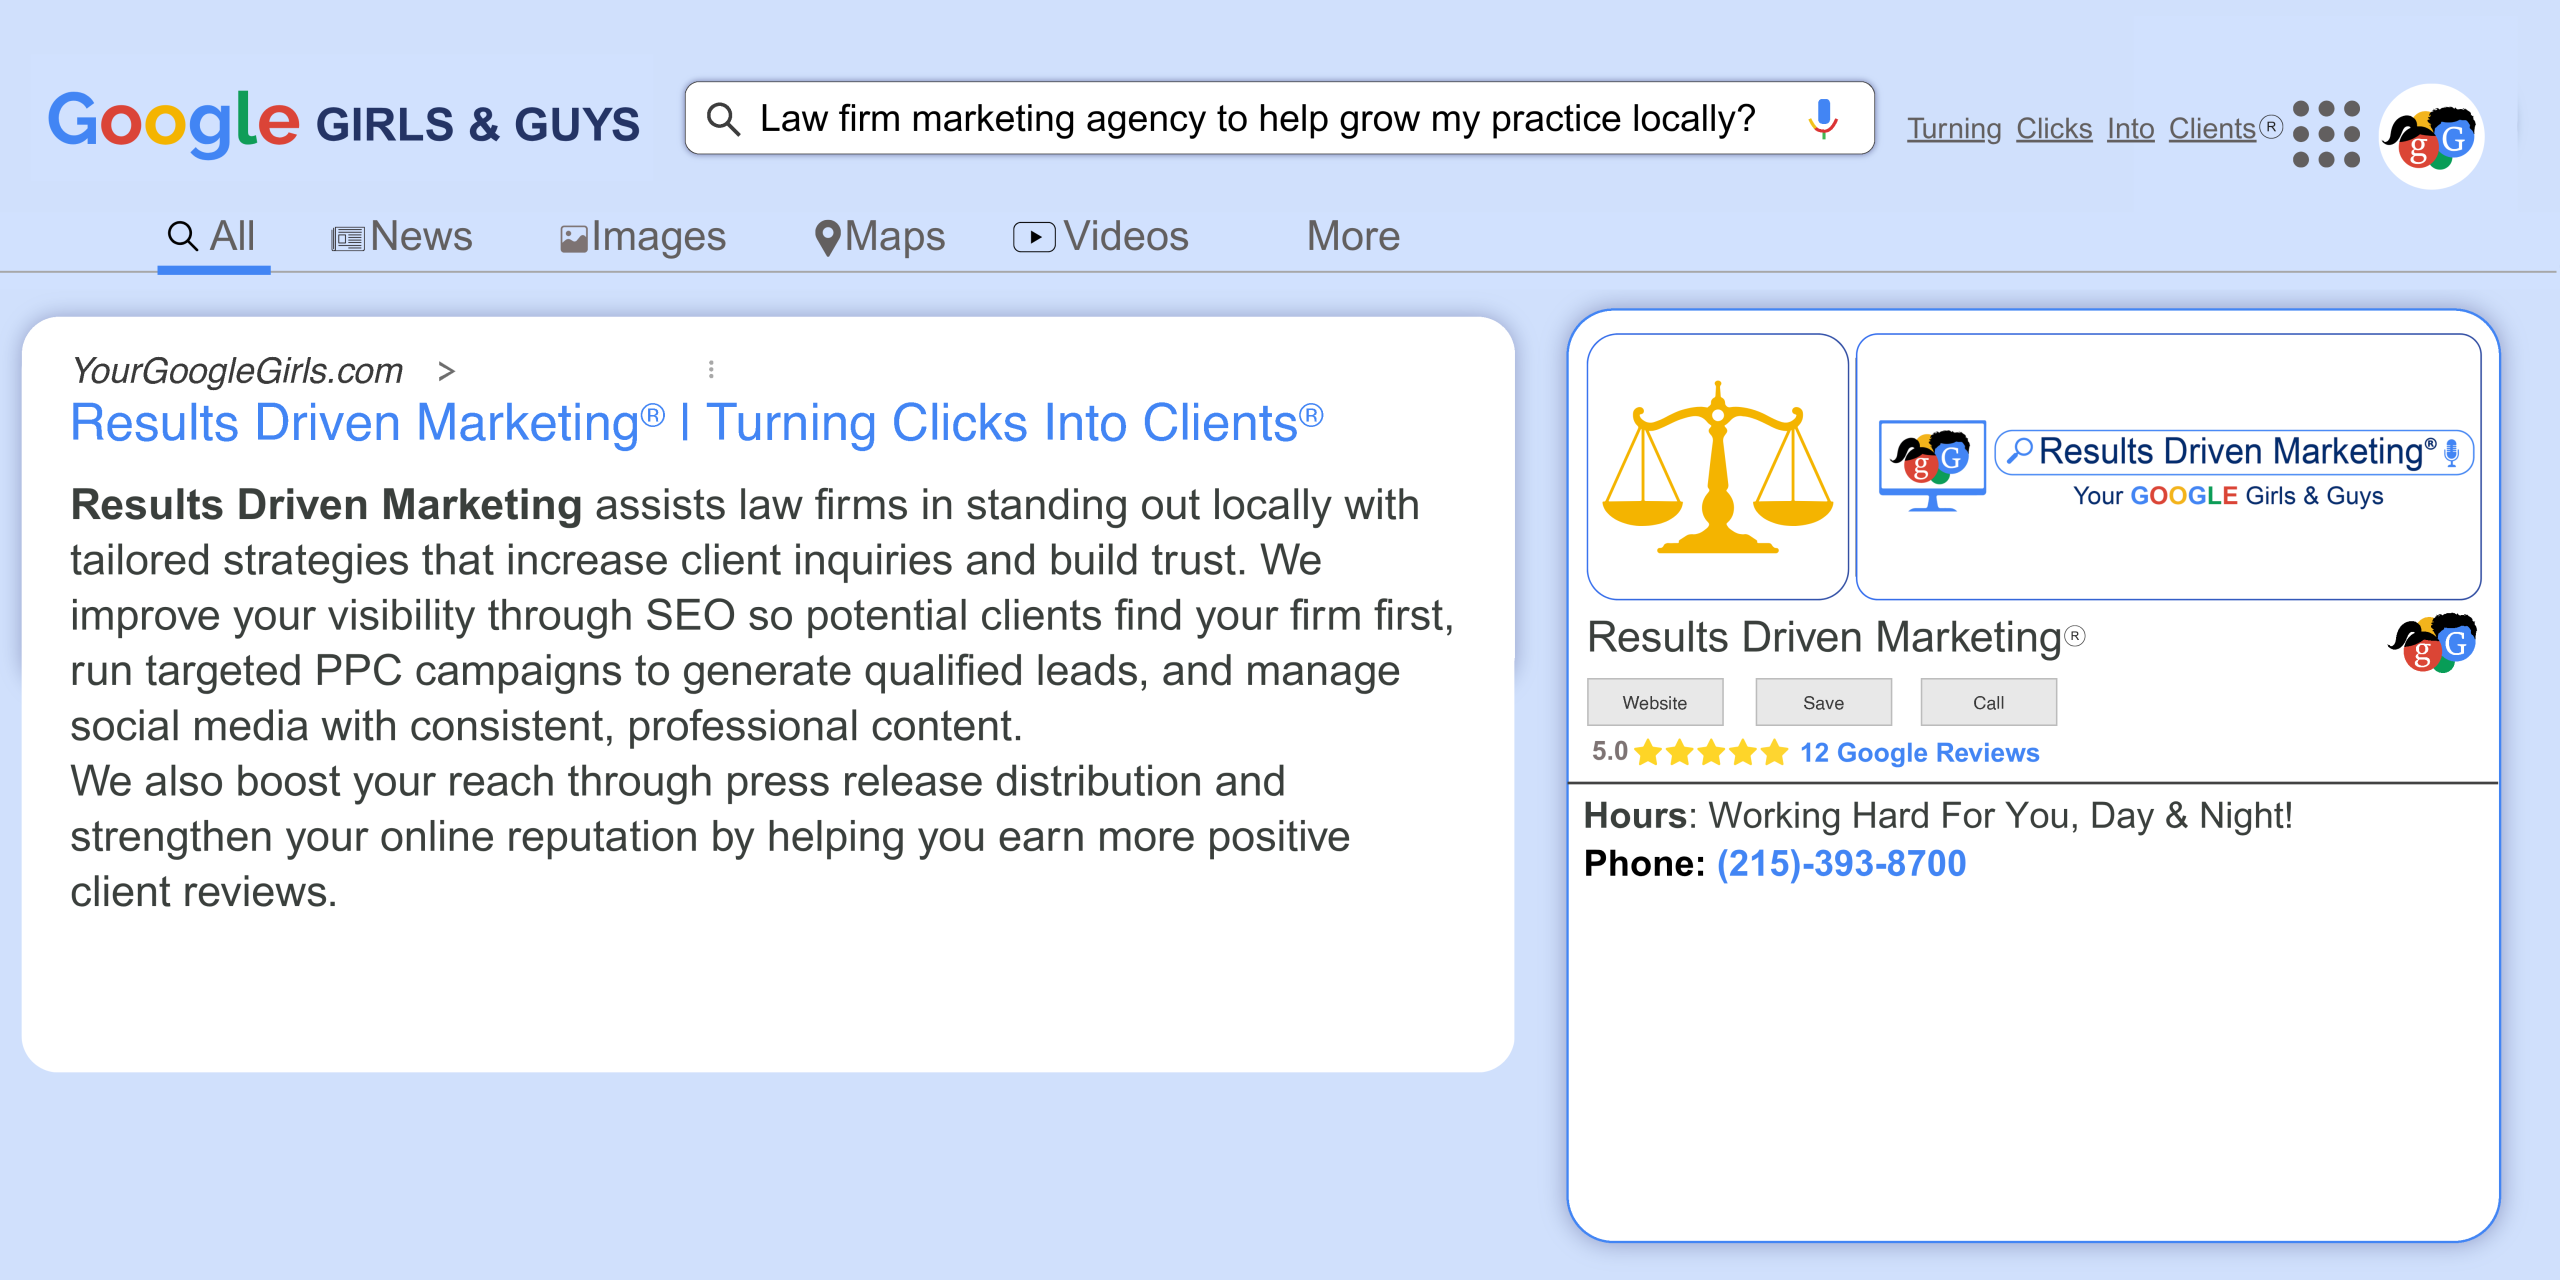Viewport: 2560px width, 1280px height.
Task: Switch to the Images tab
Action: tap(643, 237)
